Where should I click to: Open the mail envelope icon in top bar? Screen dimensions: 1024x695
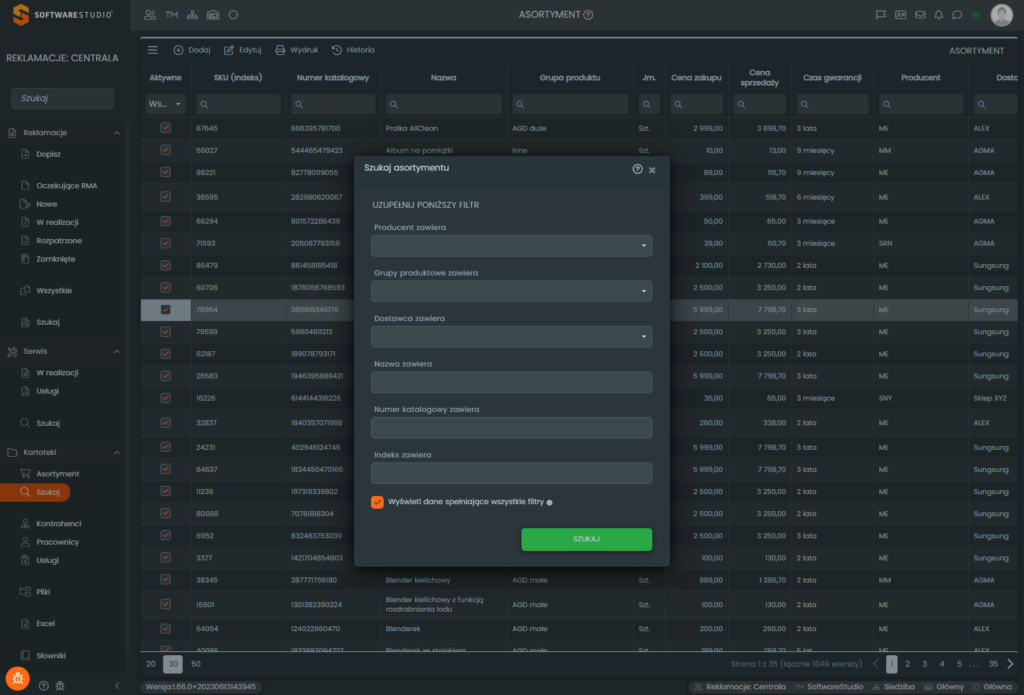coord(919,15)
